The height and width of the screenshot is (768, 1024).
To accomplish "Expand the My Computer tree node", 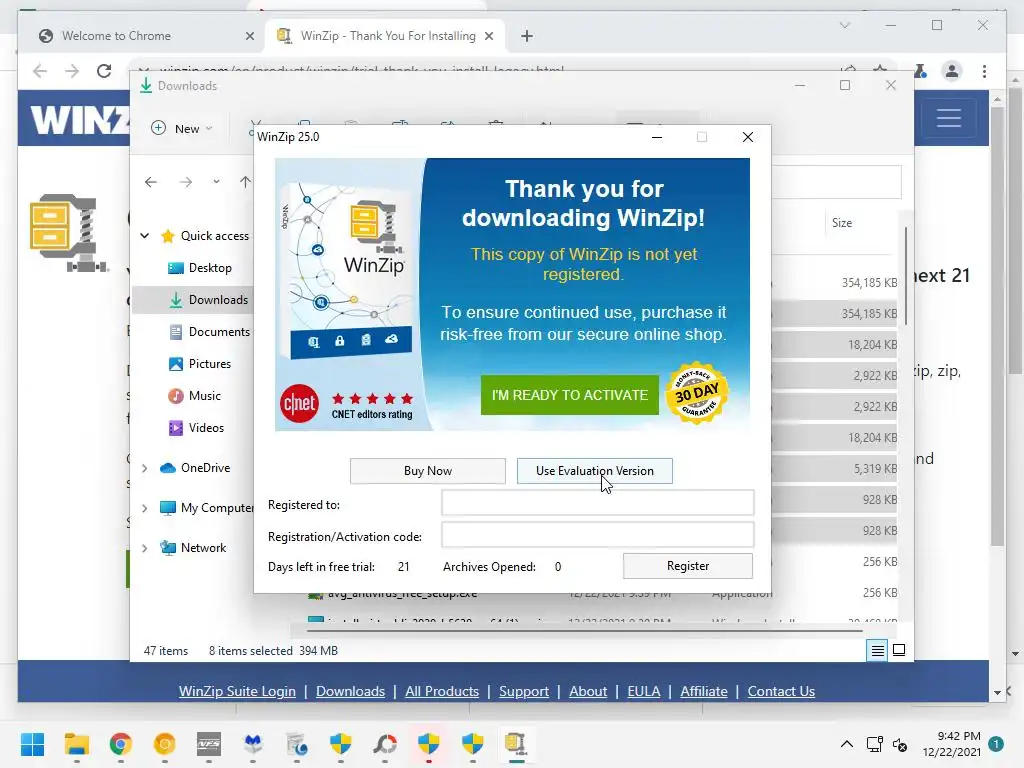I will tap(144, 508).
